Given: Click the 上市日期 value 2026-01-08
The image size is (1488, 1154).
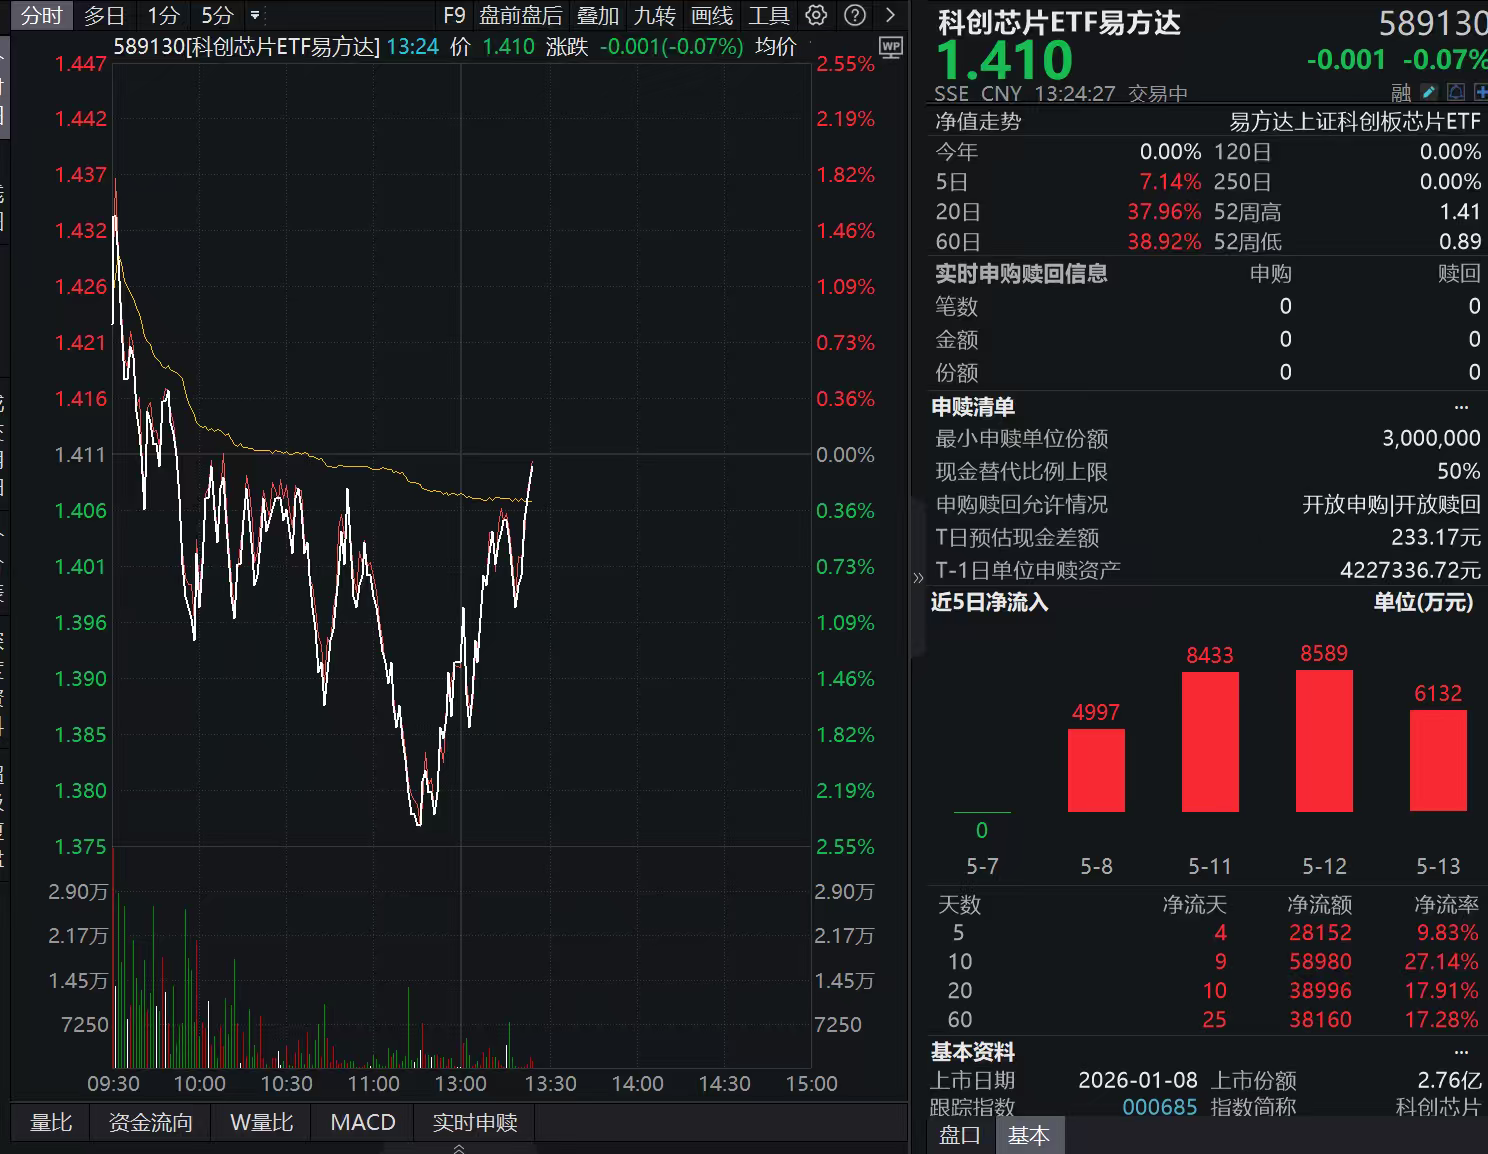Looking at the screenshot, I should (1138, 1081).
